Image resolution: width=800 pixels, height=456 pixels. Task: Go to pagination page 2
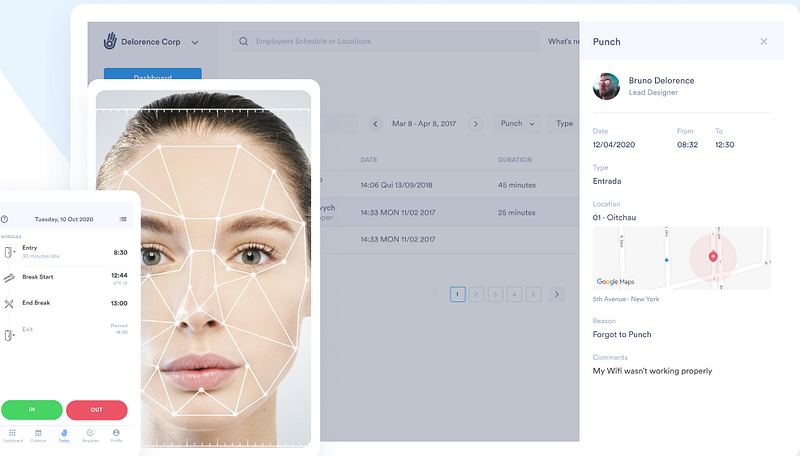pos(476,294)
